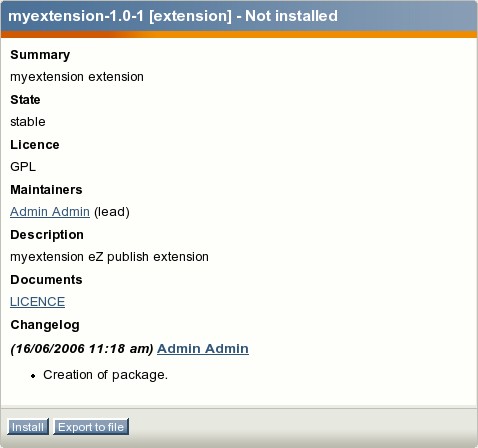Select the Summary heading
The width and height of the screenshot is (478, 448).
coord(40,55)
